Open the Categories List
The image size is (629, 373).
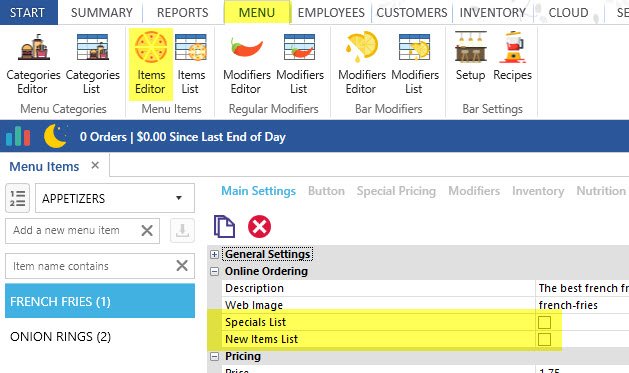tap(92, 64)
